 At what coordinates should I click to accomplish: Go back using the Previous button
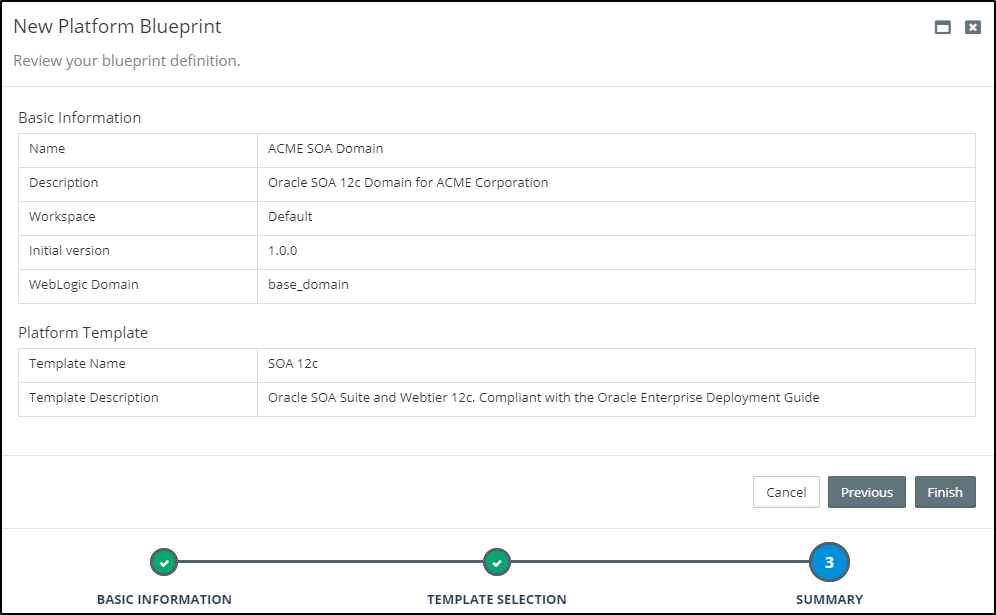coord(866,492)
